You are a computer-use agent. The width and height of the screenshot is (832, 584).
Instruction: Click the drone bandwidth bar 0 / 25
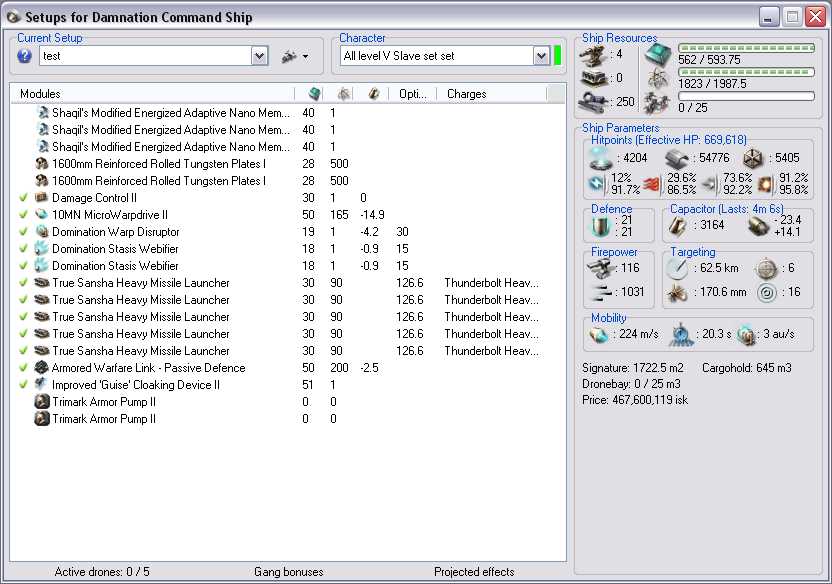[x=746, y=96]
